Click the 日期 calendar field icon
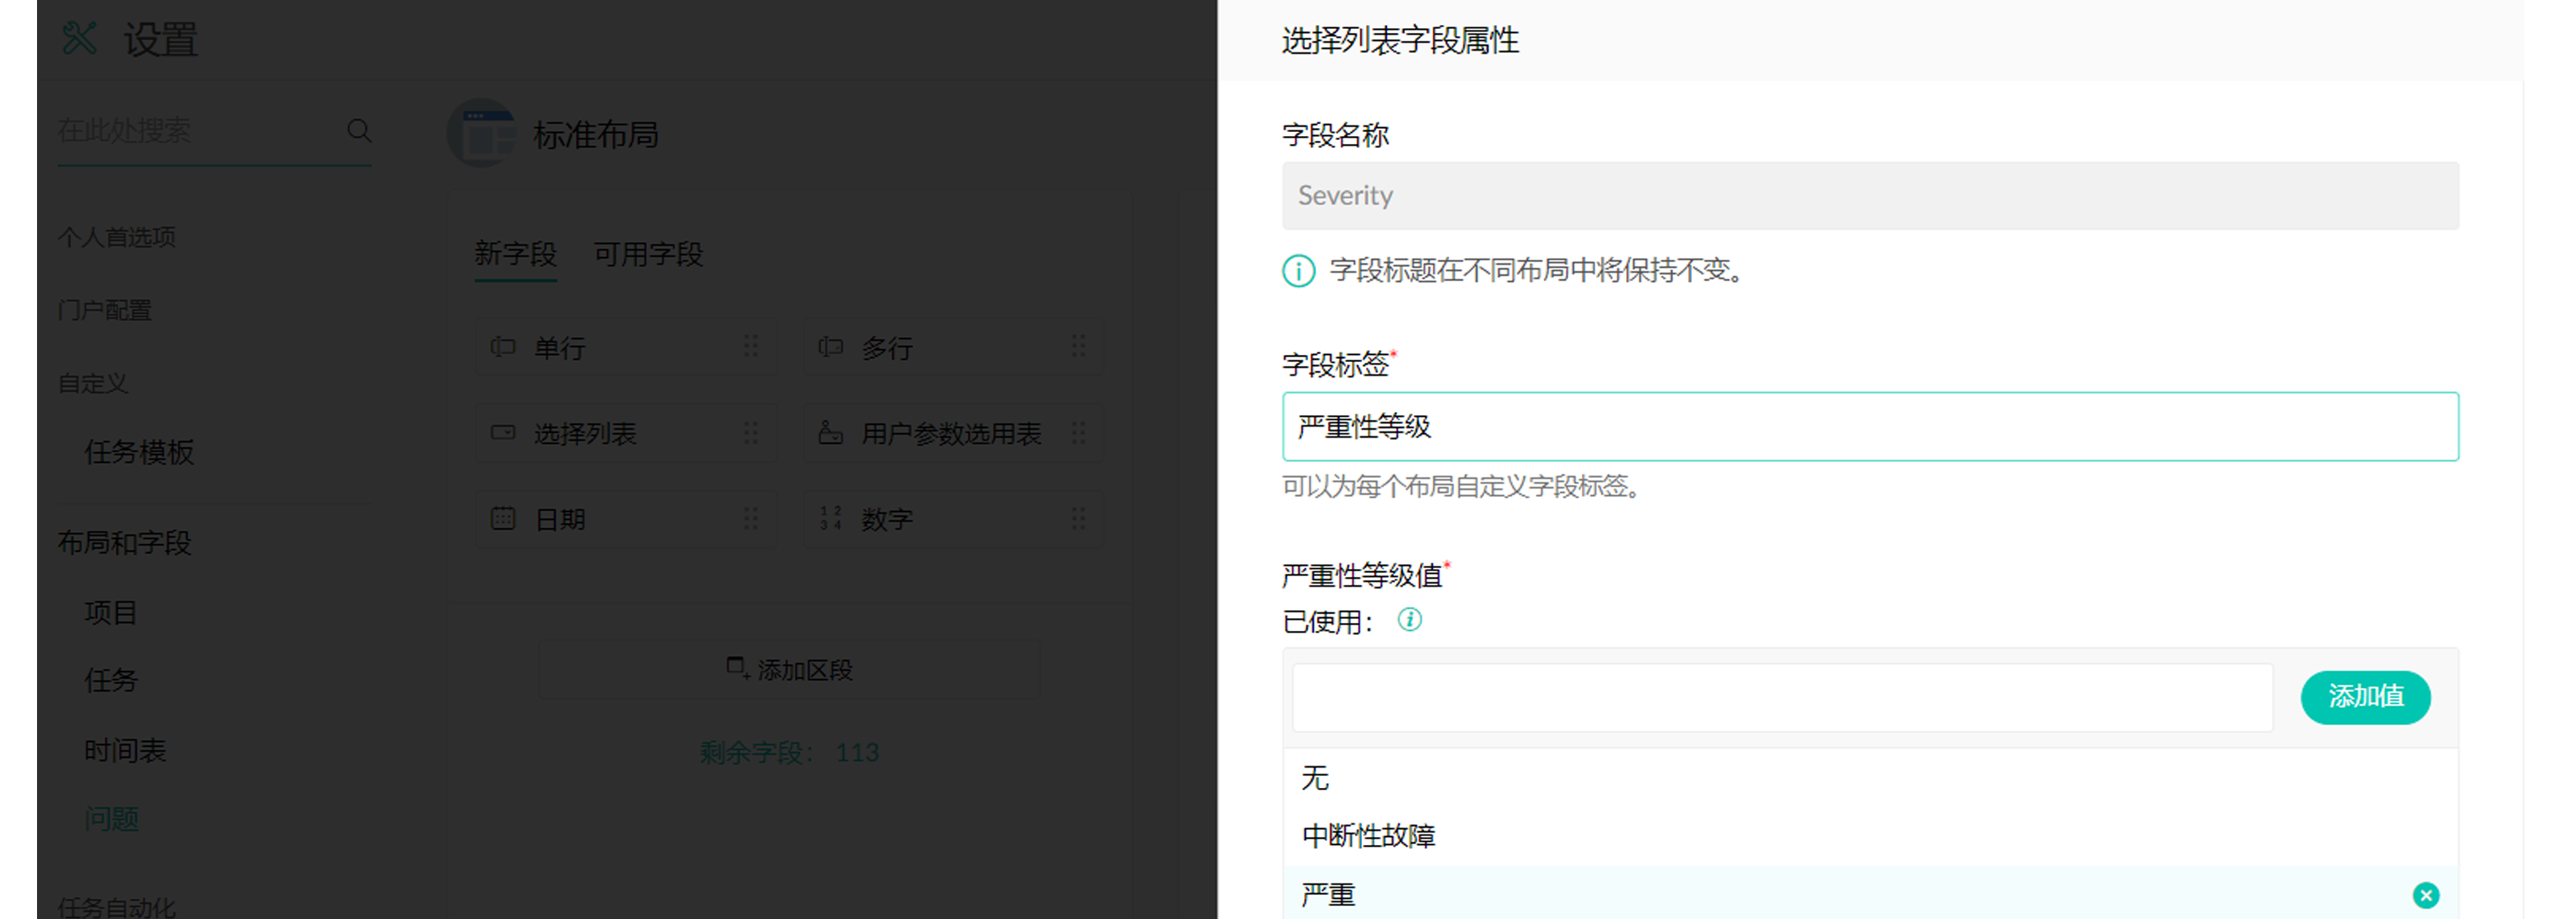The width and height of the screenshot is (2576, 919). 503,518
